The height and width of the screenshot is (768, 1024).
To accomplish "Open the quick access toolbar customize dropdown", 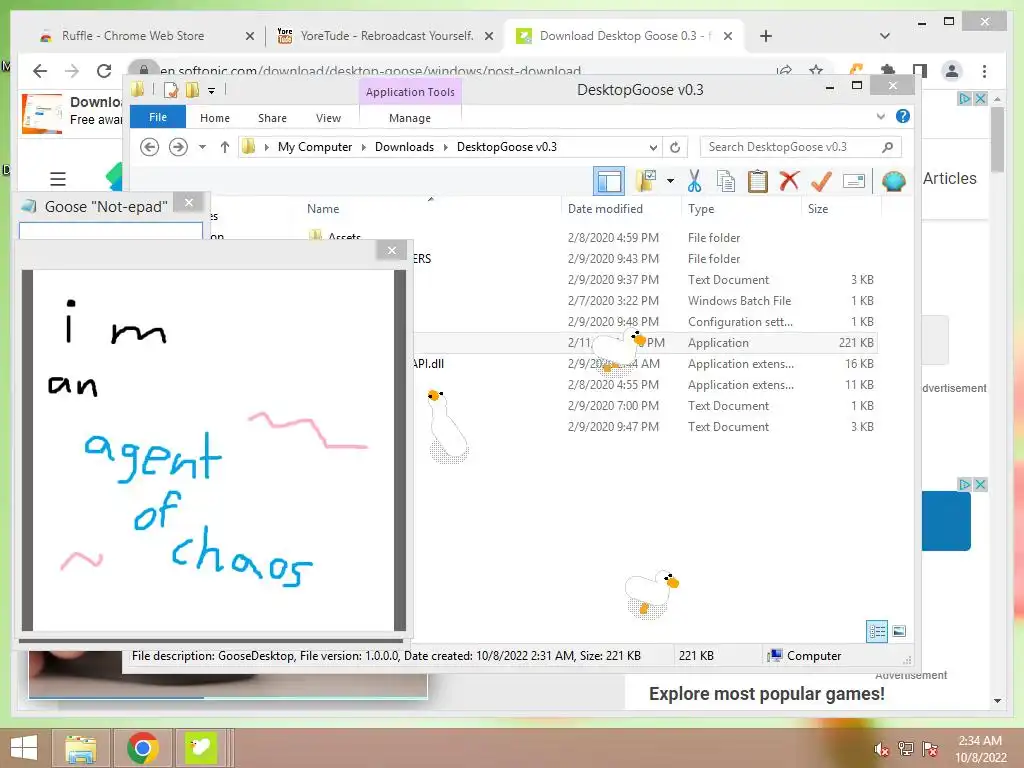I will (x=212, y=91).
